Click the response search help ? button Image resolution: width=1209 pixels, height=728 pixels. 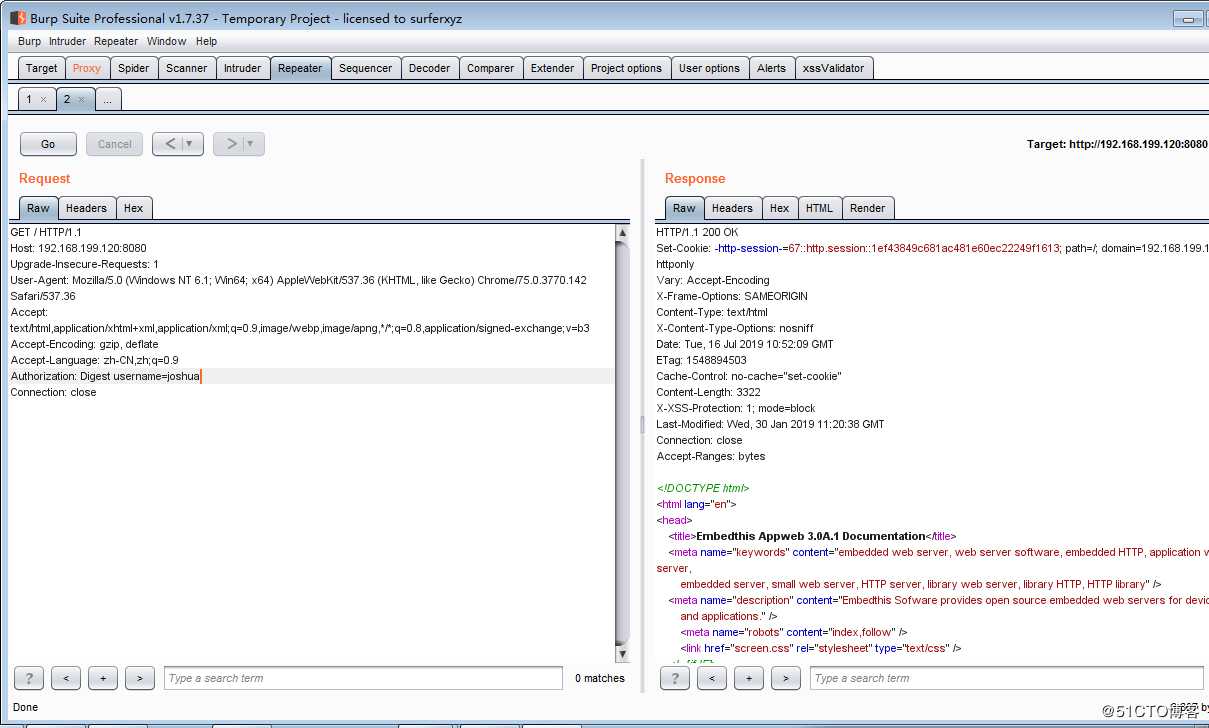(675, 678)
